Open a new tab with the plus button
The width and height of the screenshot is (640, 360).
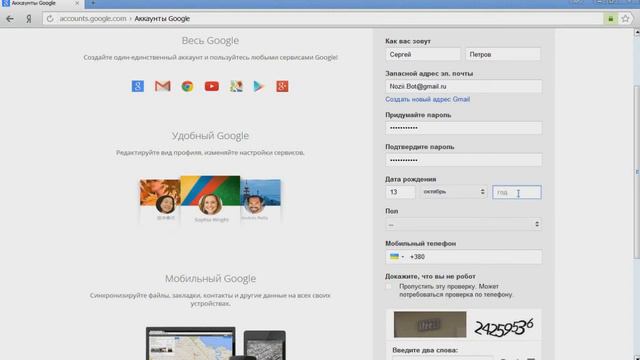[93, 3]
